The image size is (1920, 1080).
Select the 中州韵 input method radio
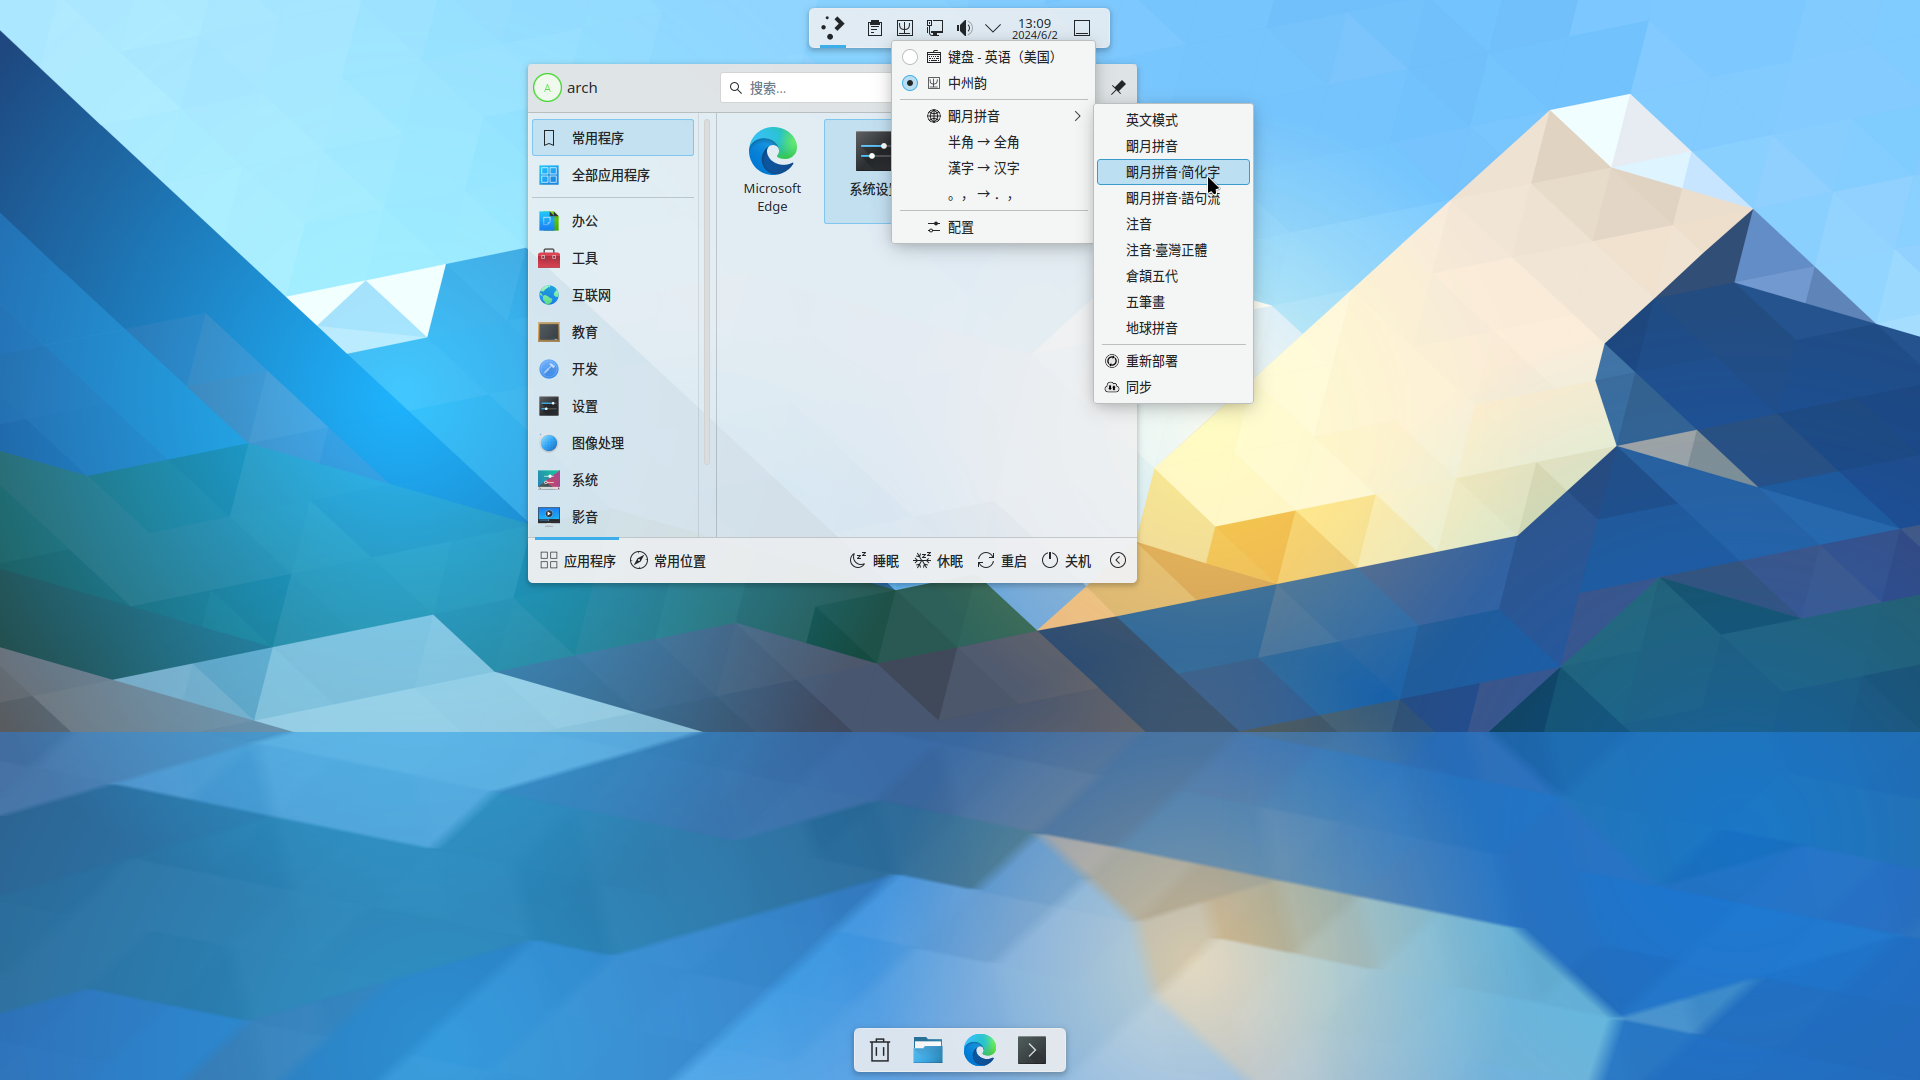click(910, 83)
